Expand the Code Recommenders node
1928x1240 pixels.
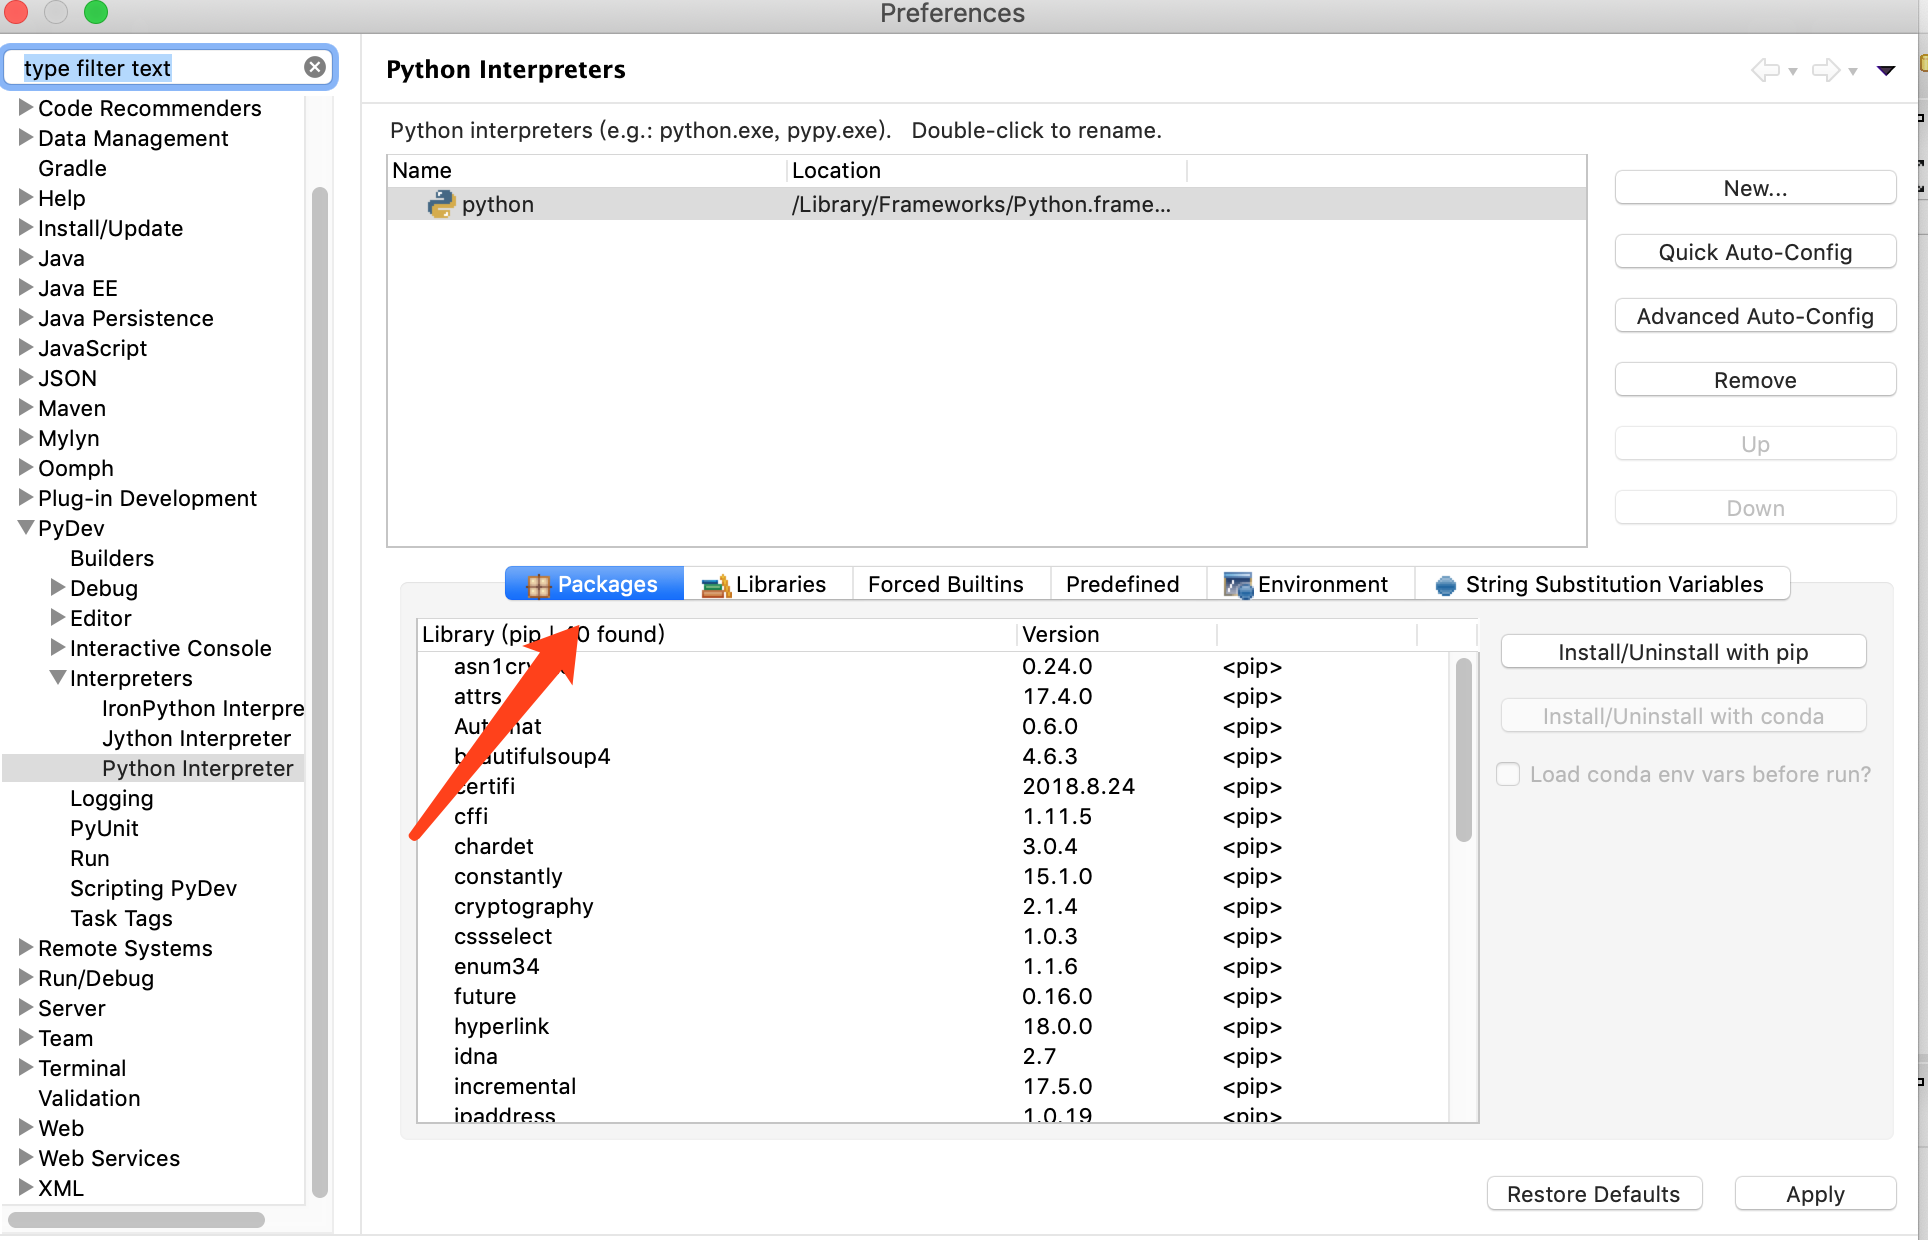coord(26,107)
